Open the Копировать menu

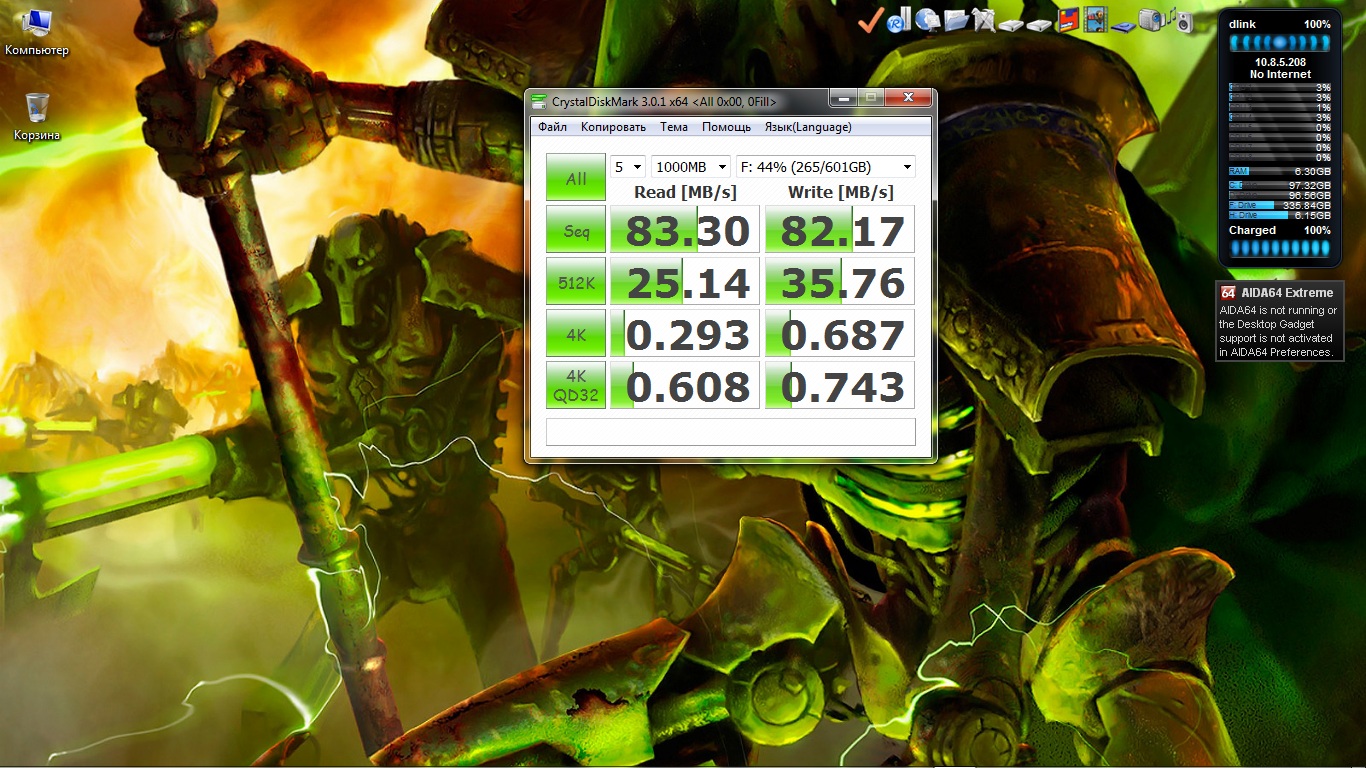[x=613, y=127]
